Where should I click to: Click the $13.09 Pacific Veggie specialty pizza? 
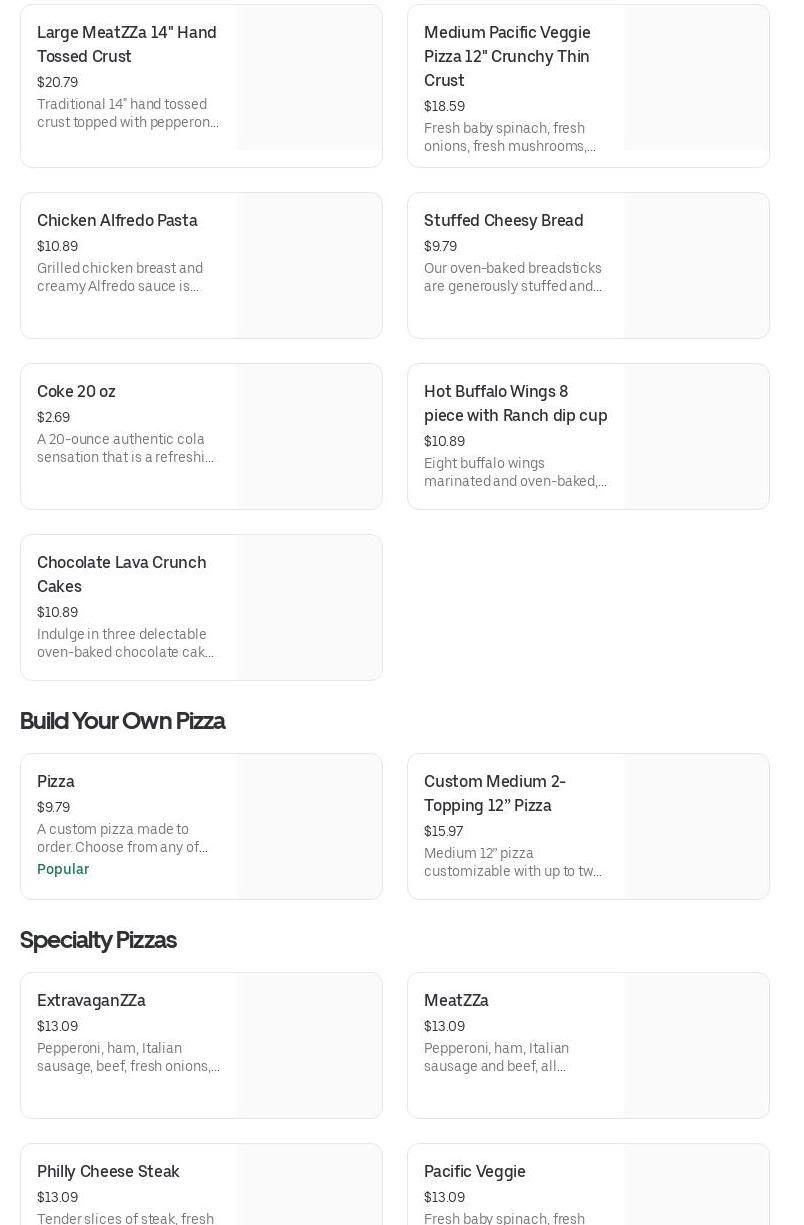474,1171
